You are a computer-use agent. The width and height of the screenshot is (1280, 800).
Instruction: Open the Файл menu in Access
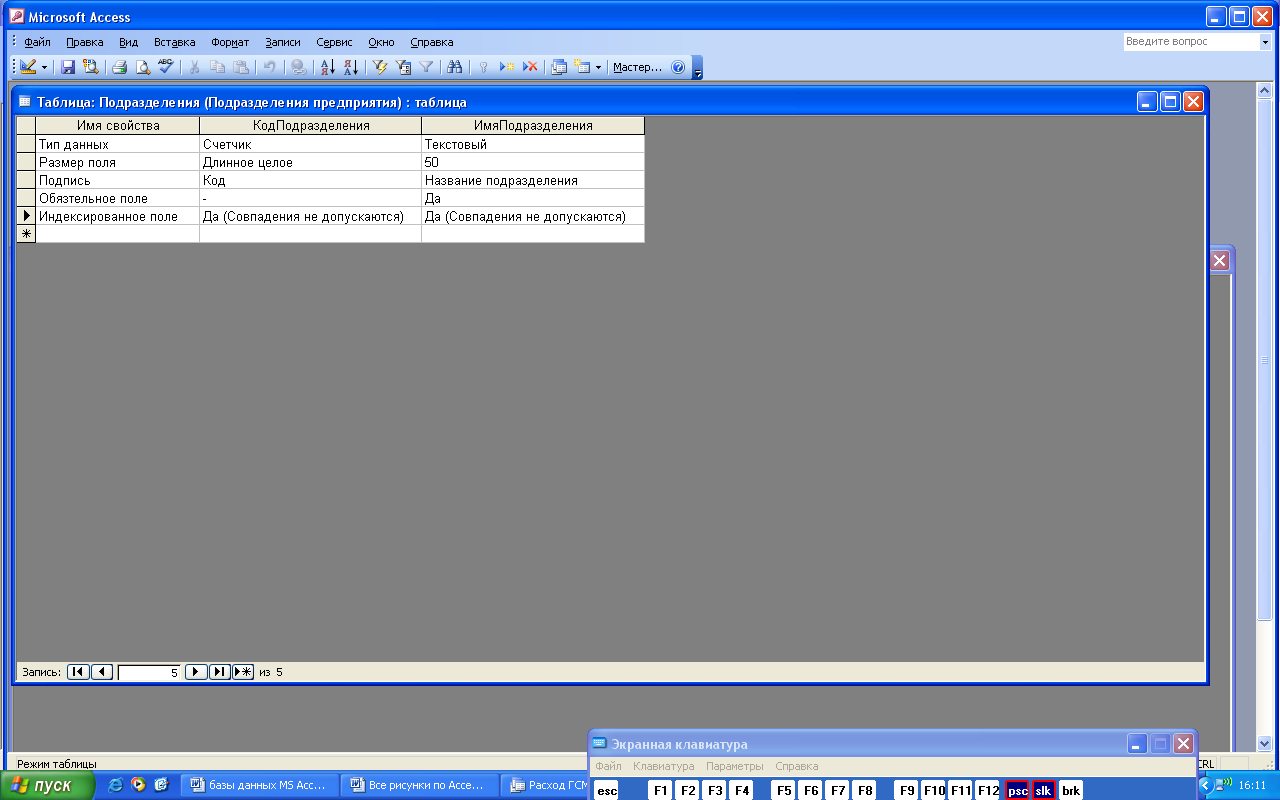pyautogui.click(x=37, y=42)
